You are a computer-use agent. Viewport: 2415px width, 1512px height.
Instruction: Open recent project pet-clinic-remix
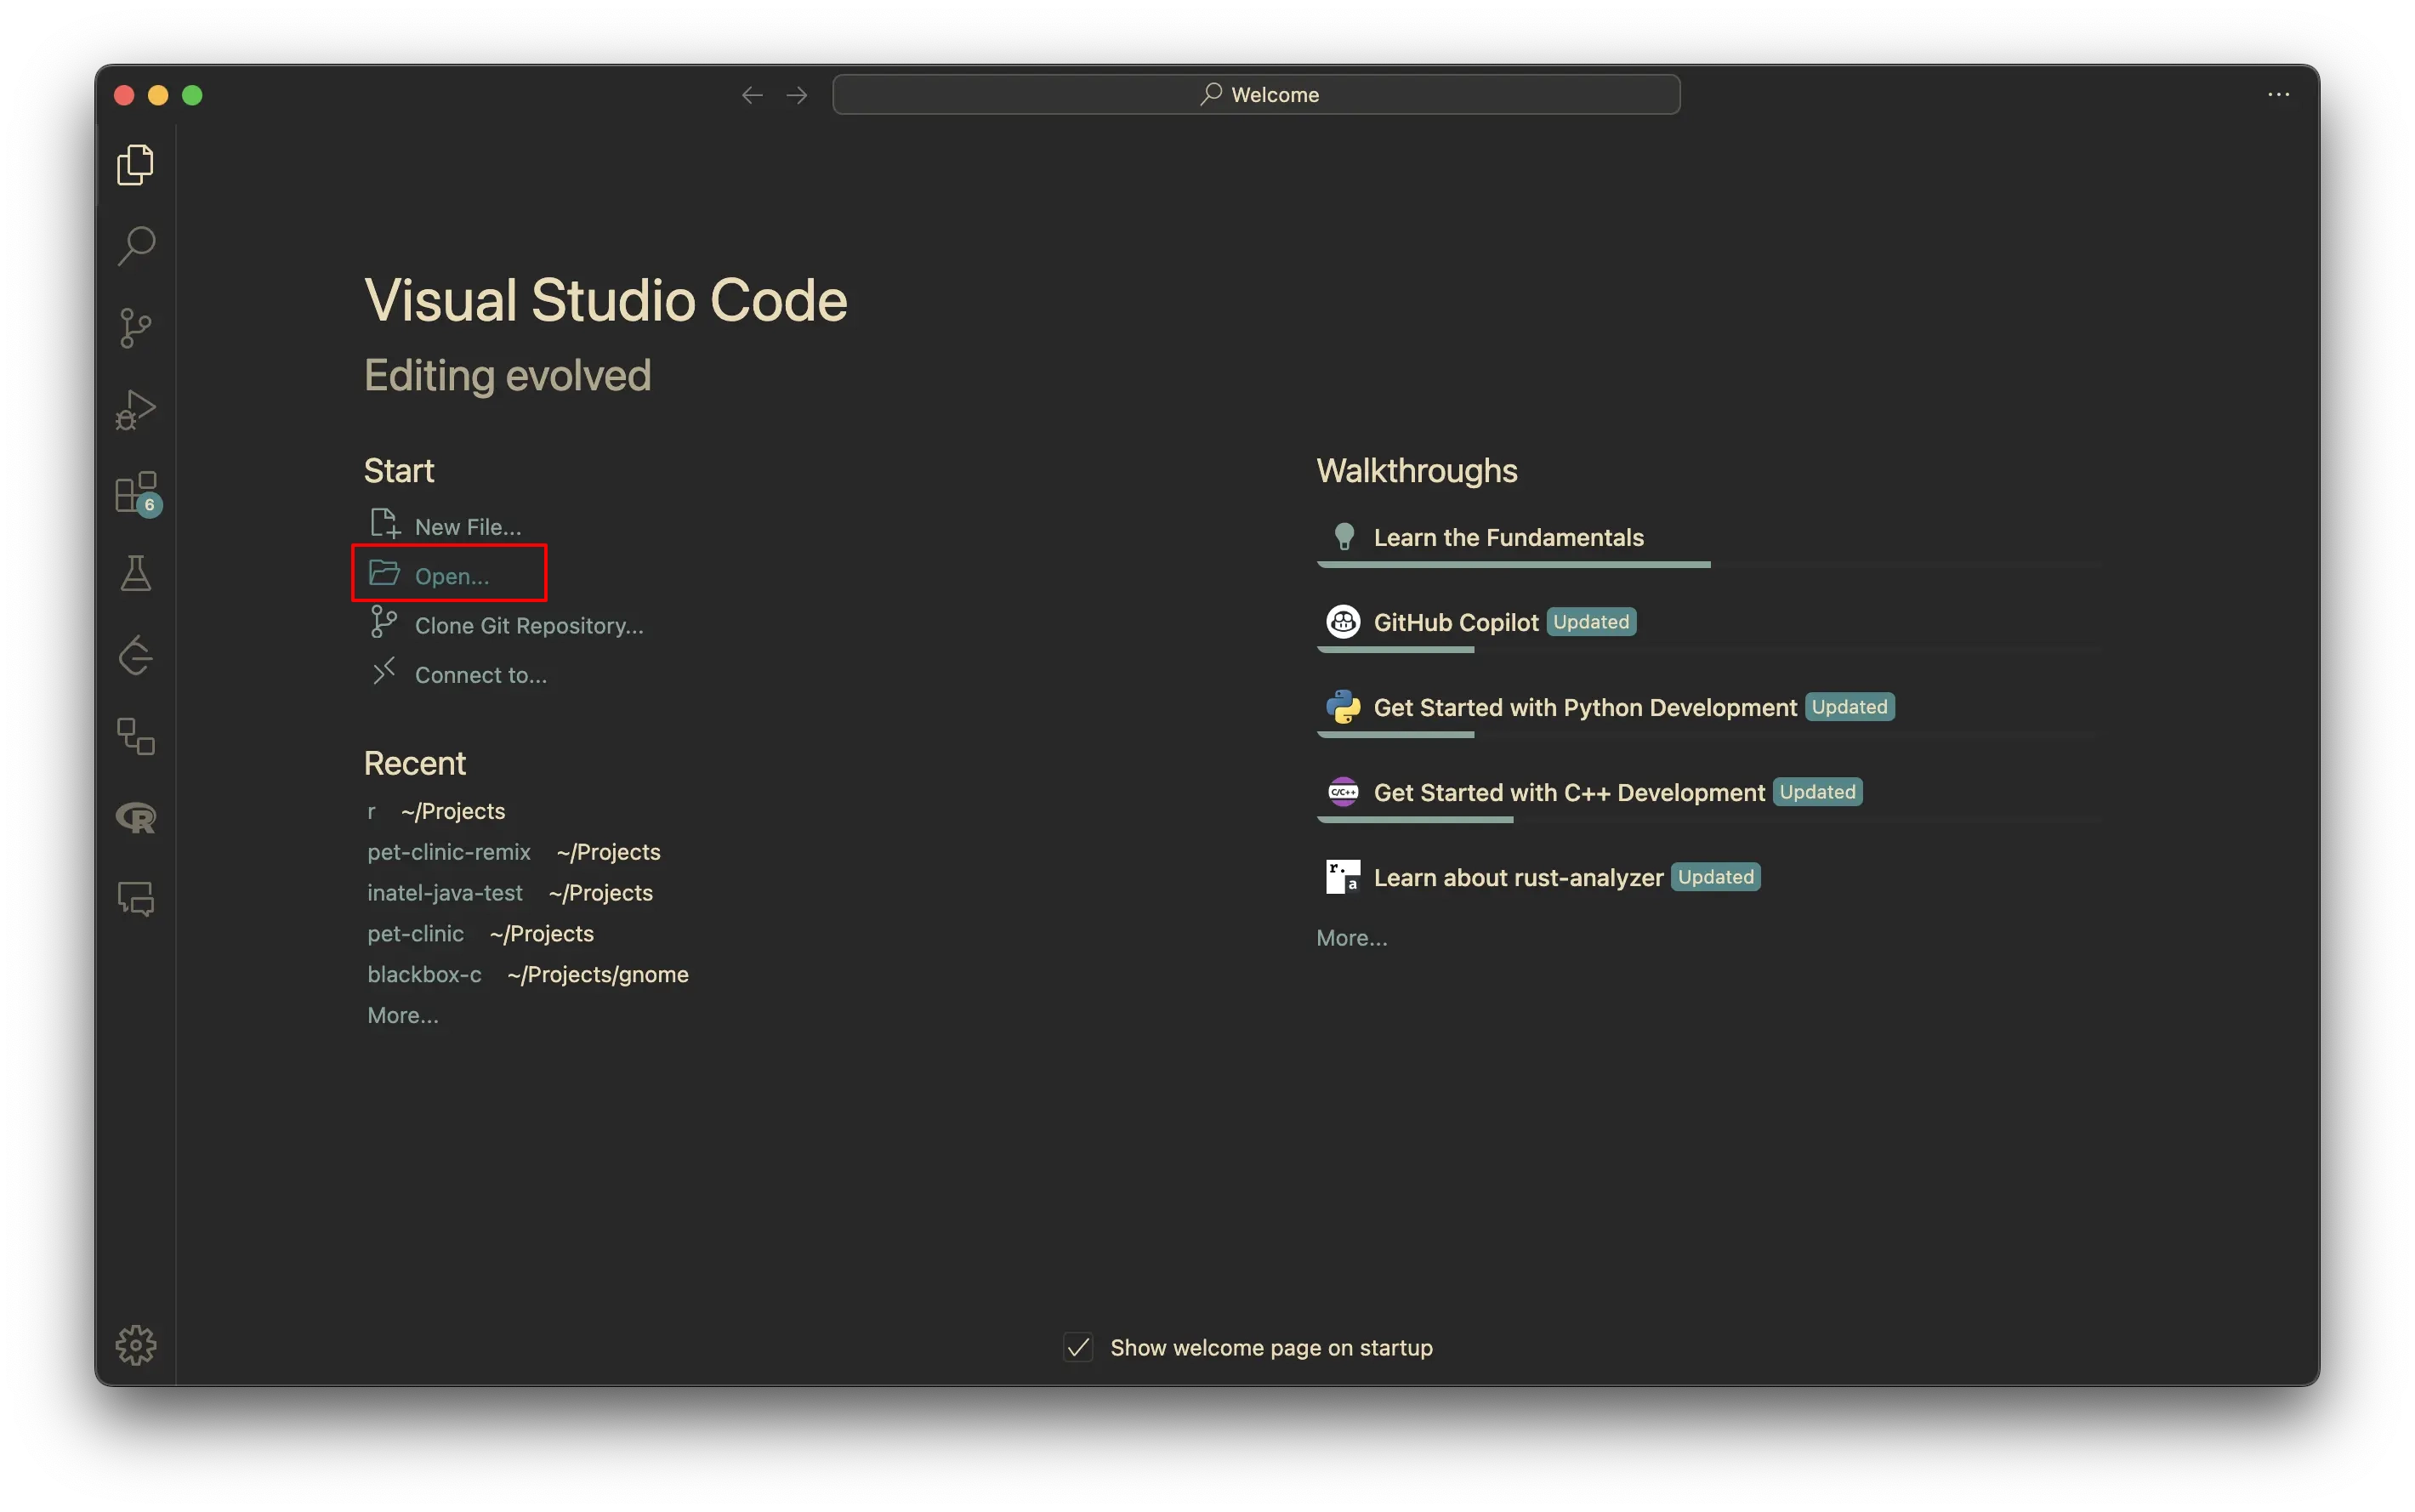[x=448, y=852]
